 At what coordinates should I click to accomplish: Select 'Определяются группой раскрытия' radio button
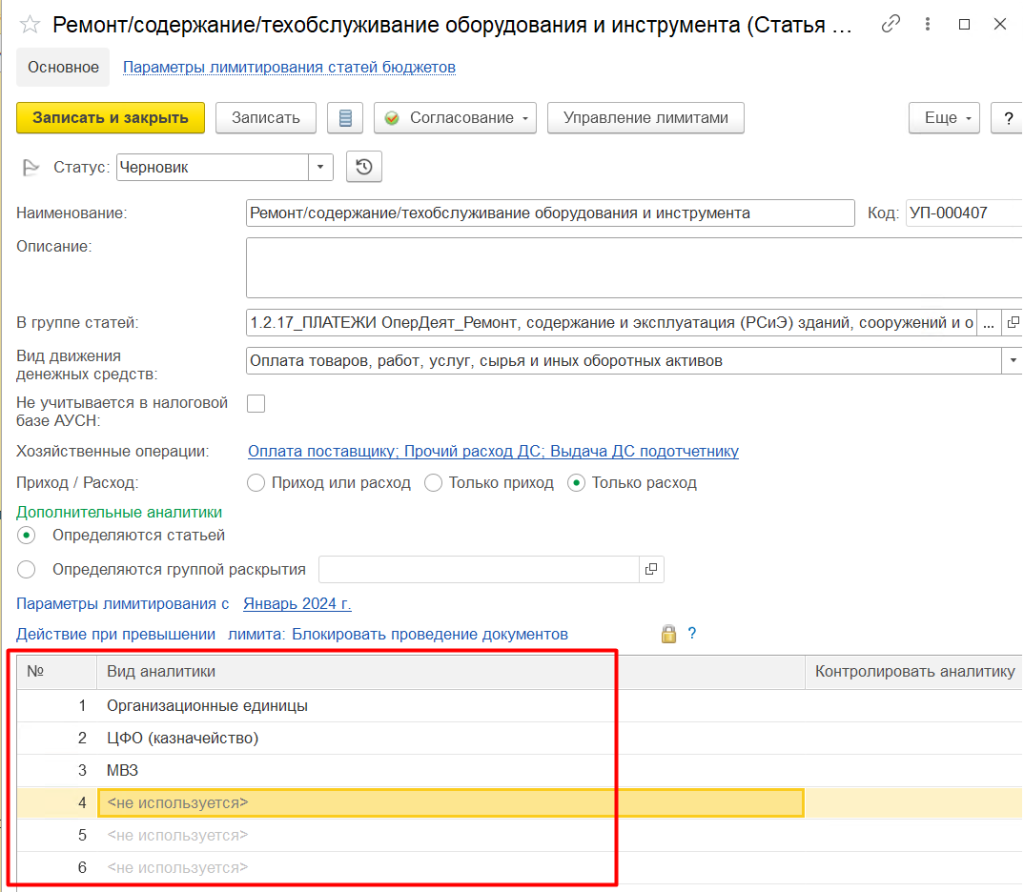[27, 569]
